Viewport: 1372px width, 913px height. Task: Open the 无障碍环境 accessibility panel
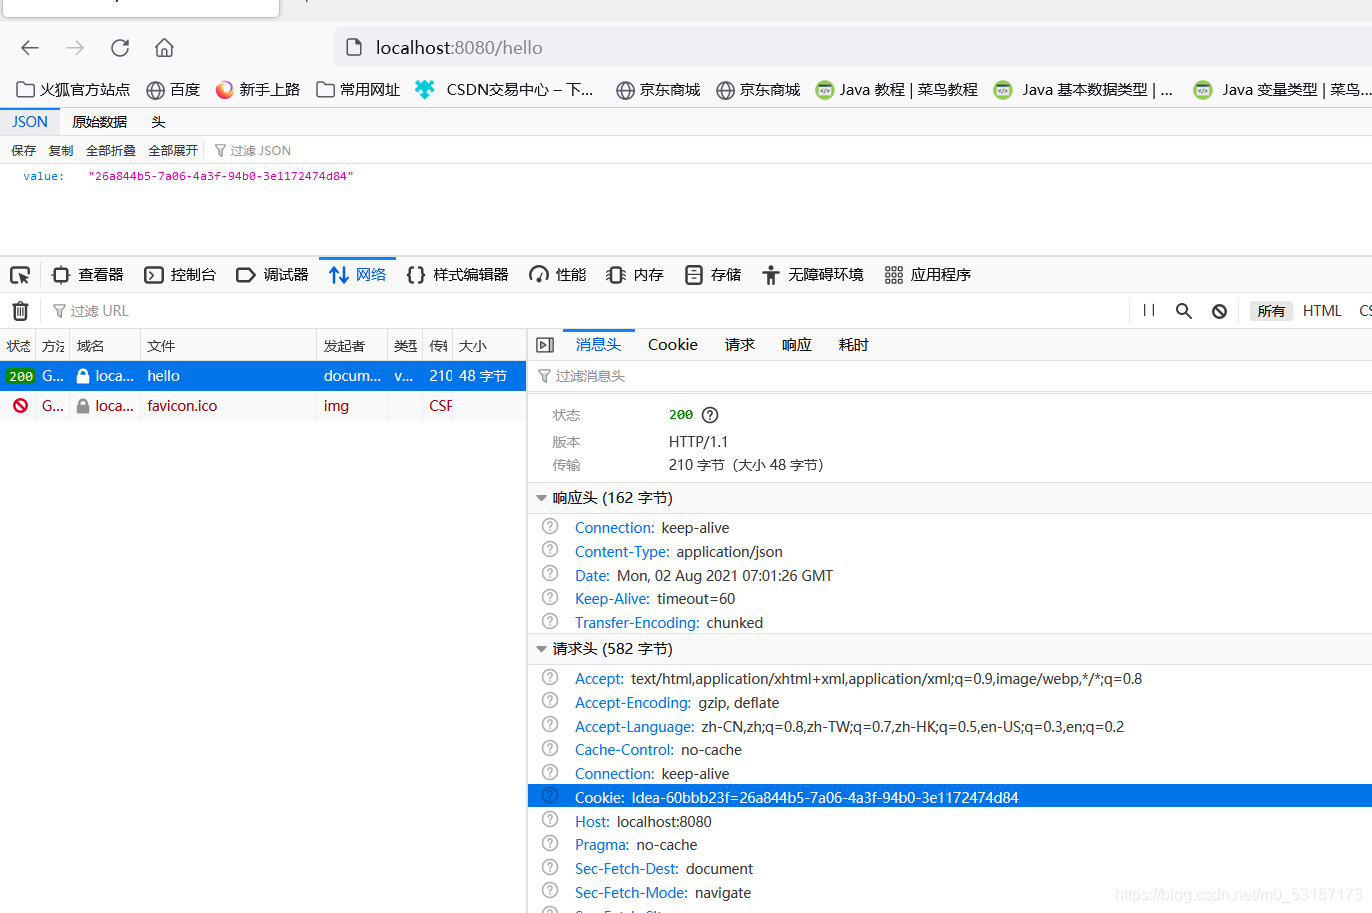(x=812, y=275)
